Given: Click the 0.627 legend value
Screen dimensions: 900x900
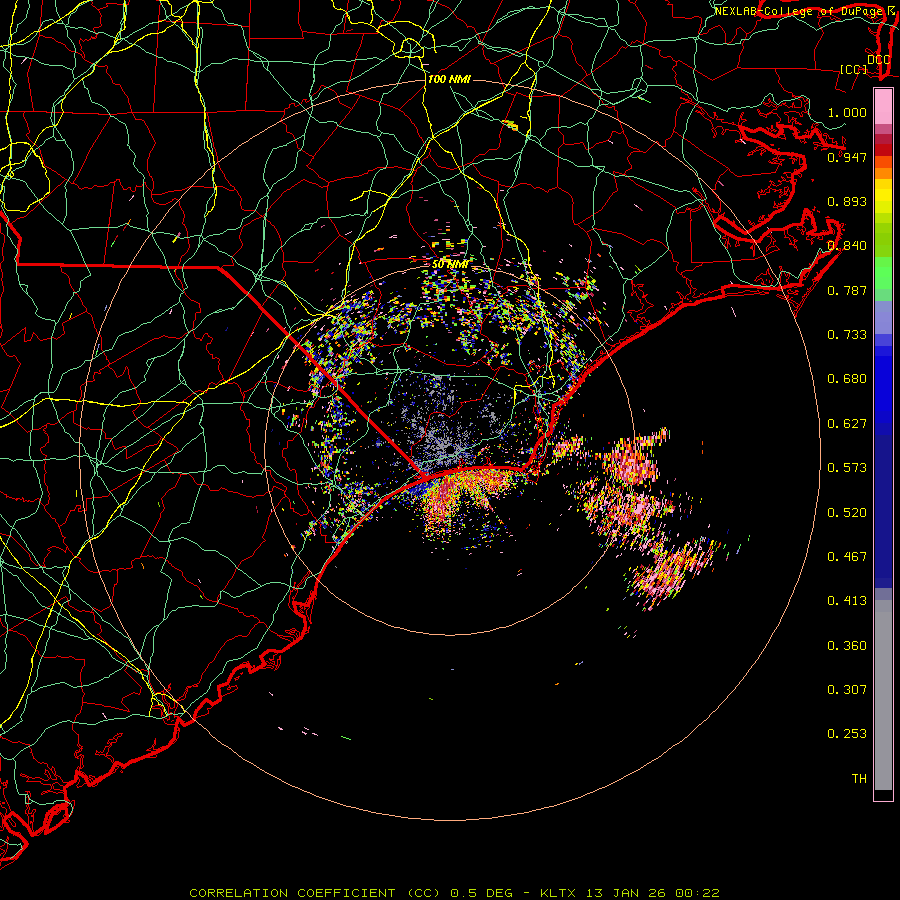Looking at the screenshot, I should (847, 424).
